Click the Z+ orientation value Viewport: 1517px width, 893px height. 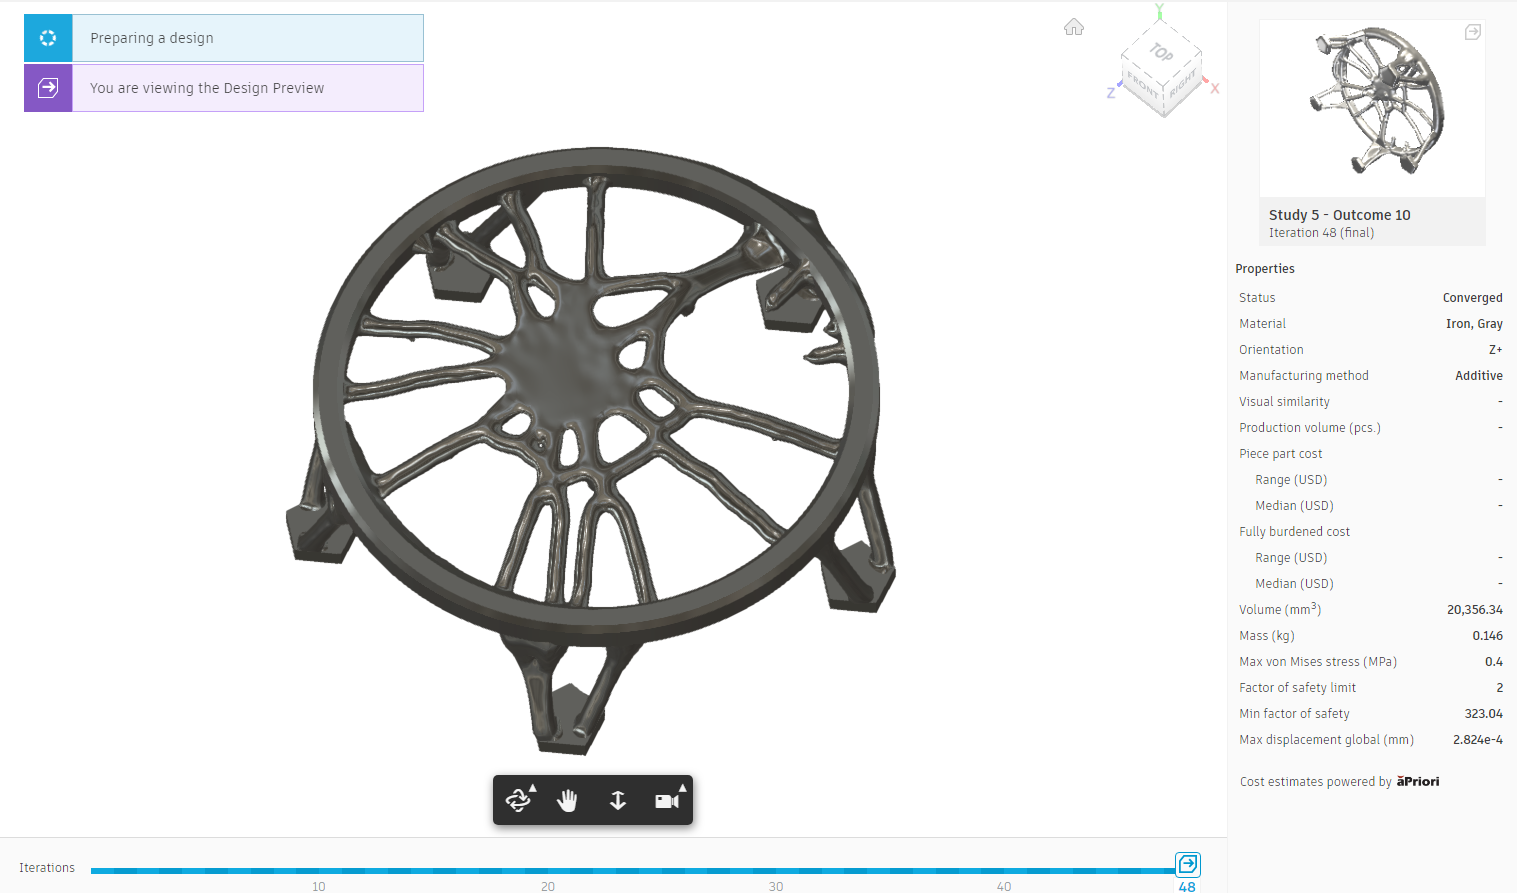[1495, 350]
